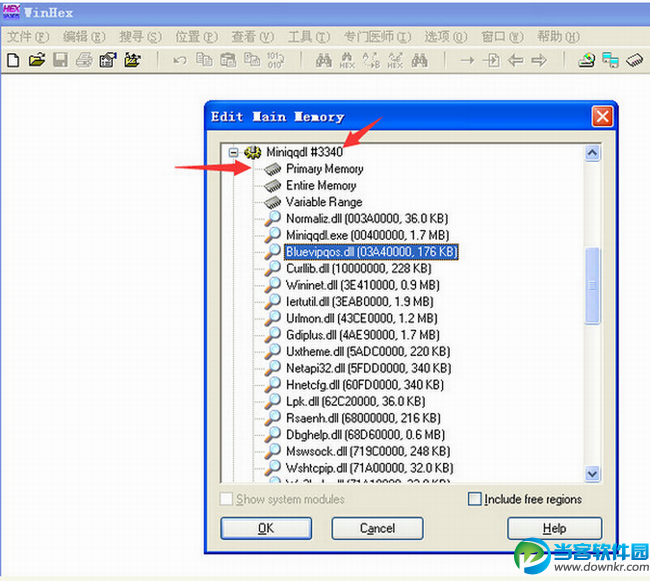Click the Save floppy disk toolbar icon
Image resolution: width=650 pixels, height=581 pixels.
pyautogui.click(x=60, y=61)
